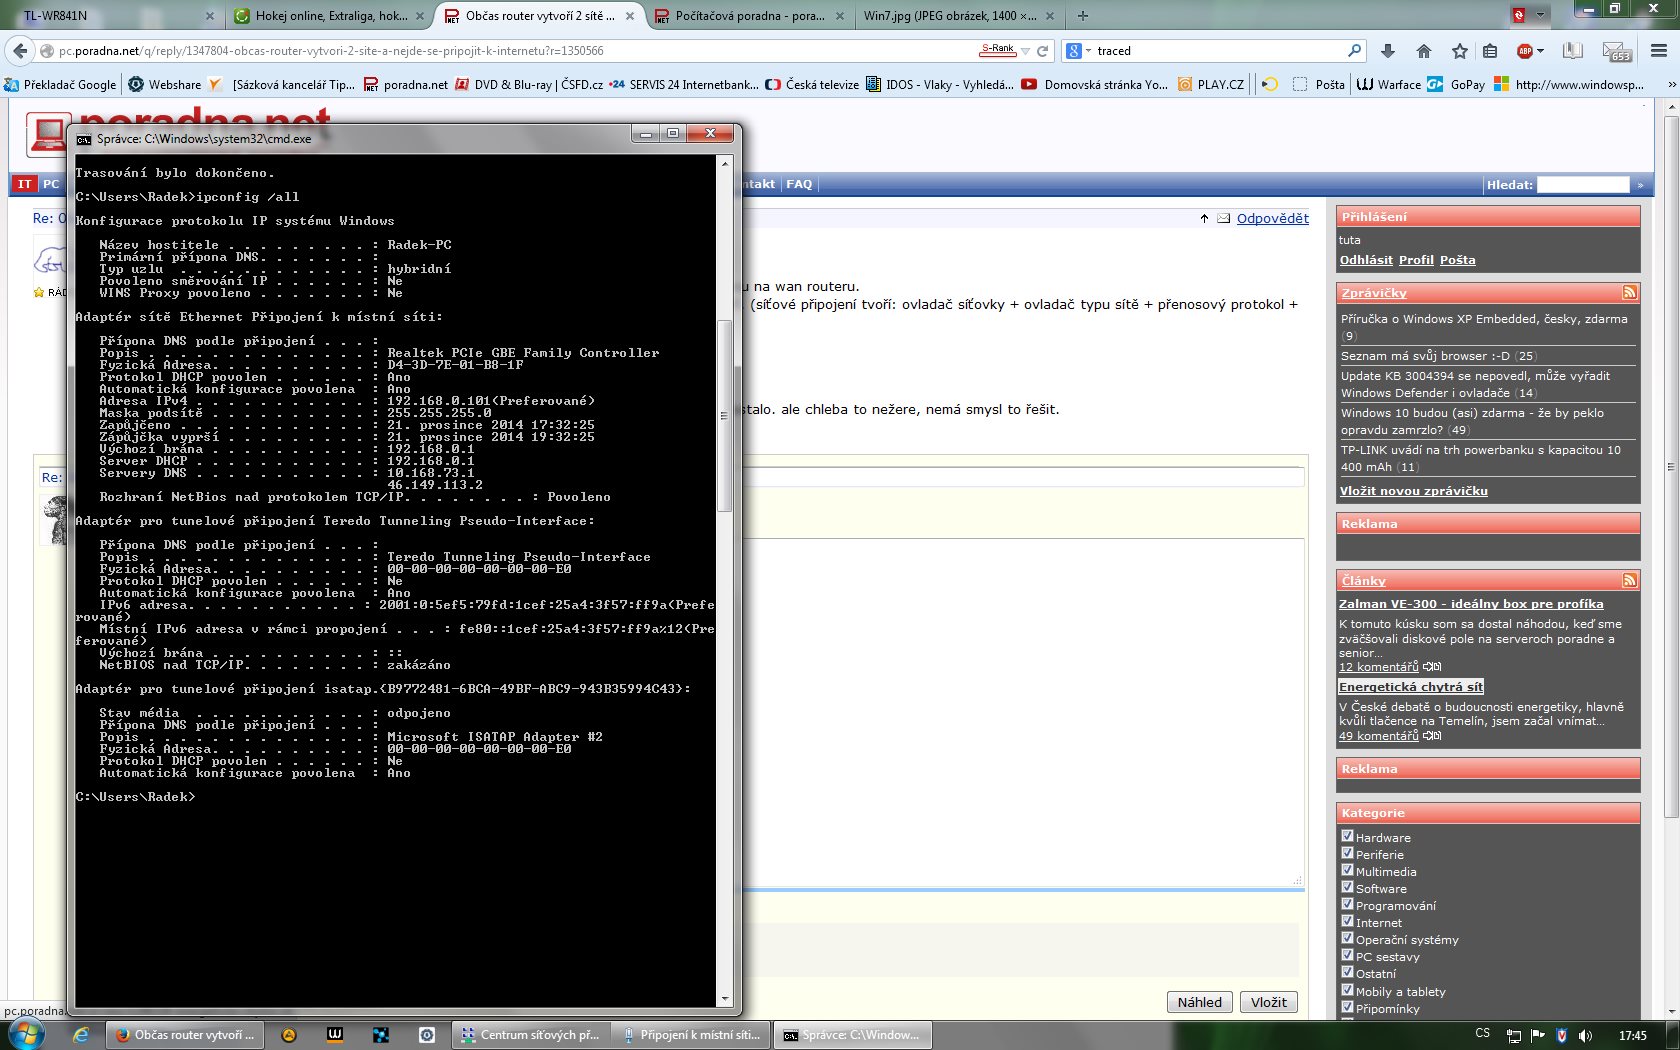Uncheck the Hardware category checkbox
Screen dimensions: 1680x1050
(x=1347, y=837)
